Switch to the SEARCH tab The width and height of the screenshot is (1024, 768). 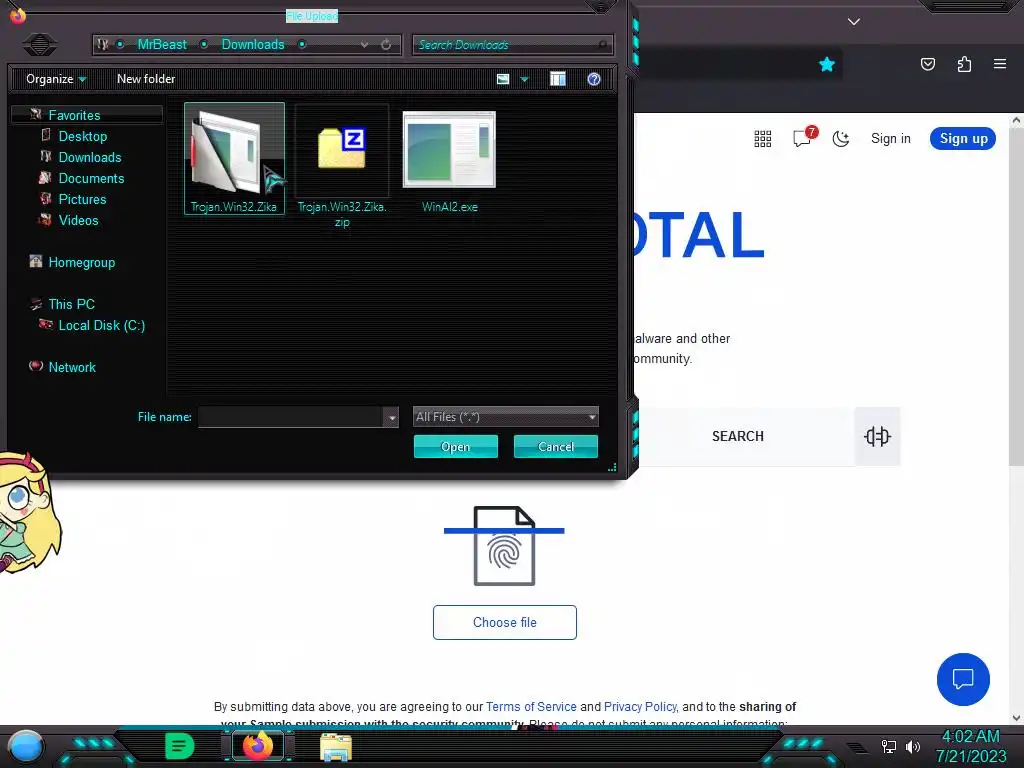click(x=738, y=436)
